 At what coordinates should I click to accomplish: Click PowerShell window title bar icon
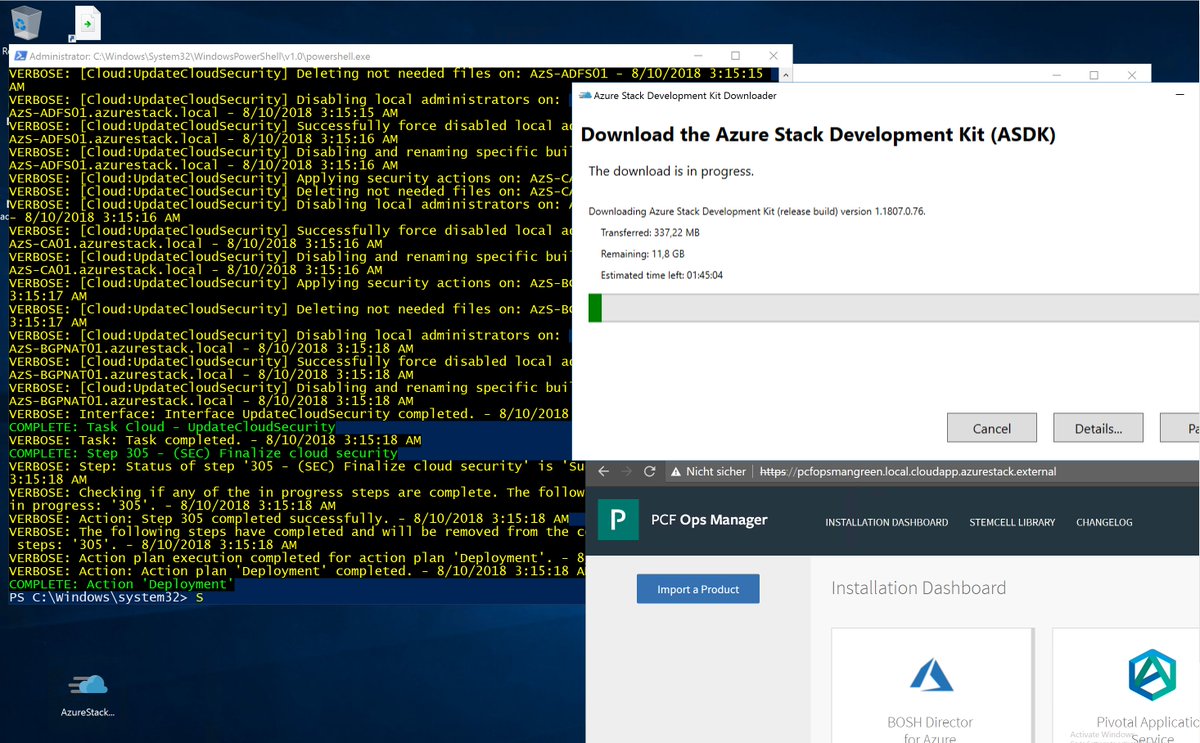(18, 56)
